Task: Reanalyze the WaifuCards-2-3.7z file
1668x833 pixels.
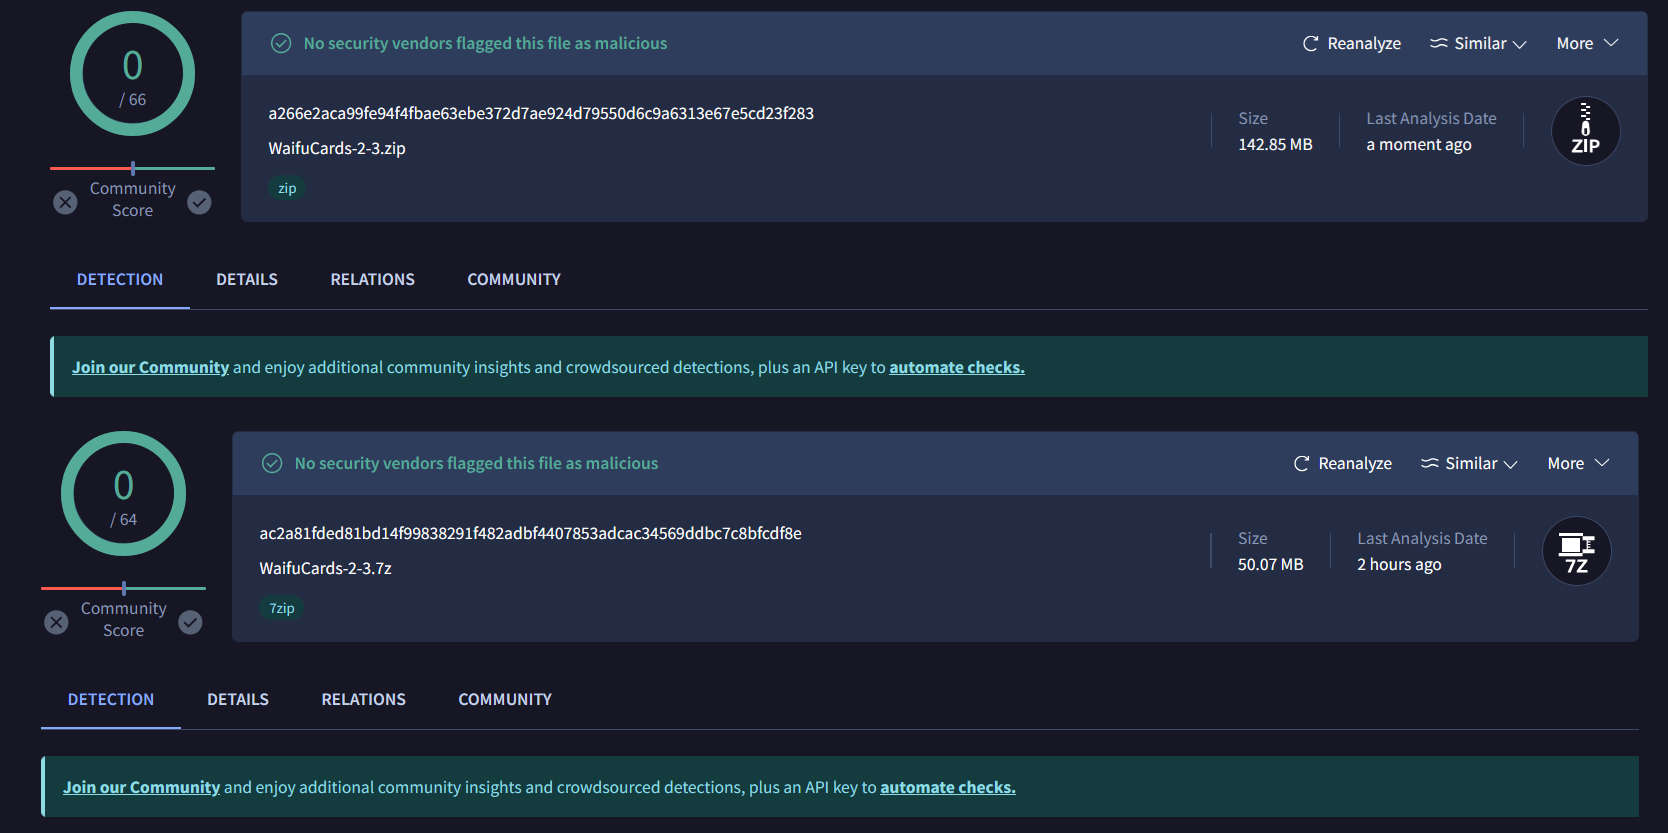Action: pyautogui.click(x=1342, y=463)
